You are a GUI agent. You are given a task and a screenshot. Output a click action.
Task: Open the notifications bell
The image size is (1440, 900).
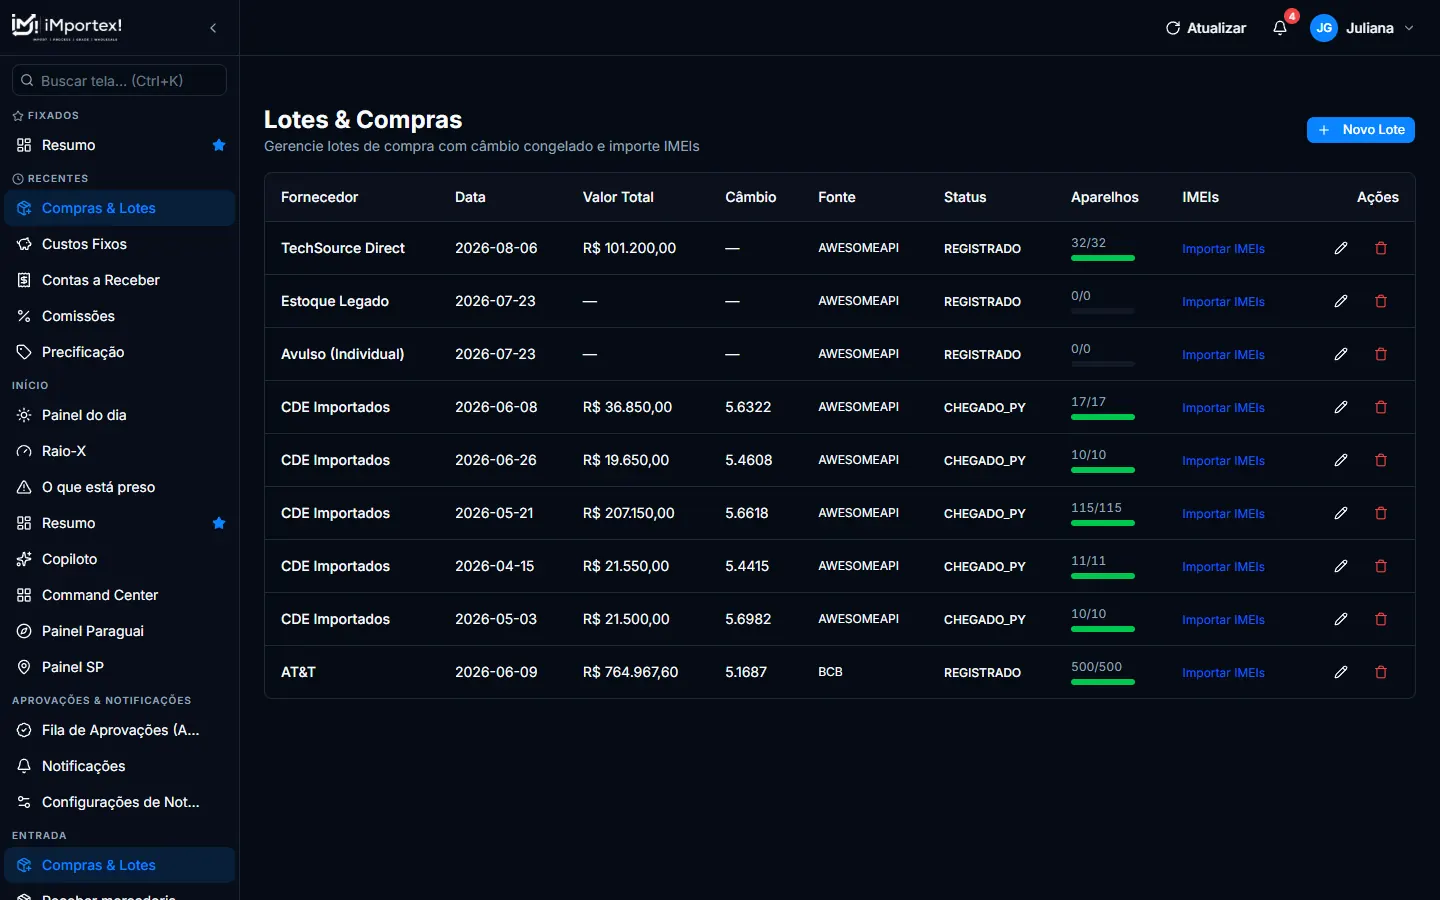tap(1280, 28)
